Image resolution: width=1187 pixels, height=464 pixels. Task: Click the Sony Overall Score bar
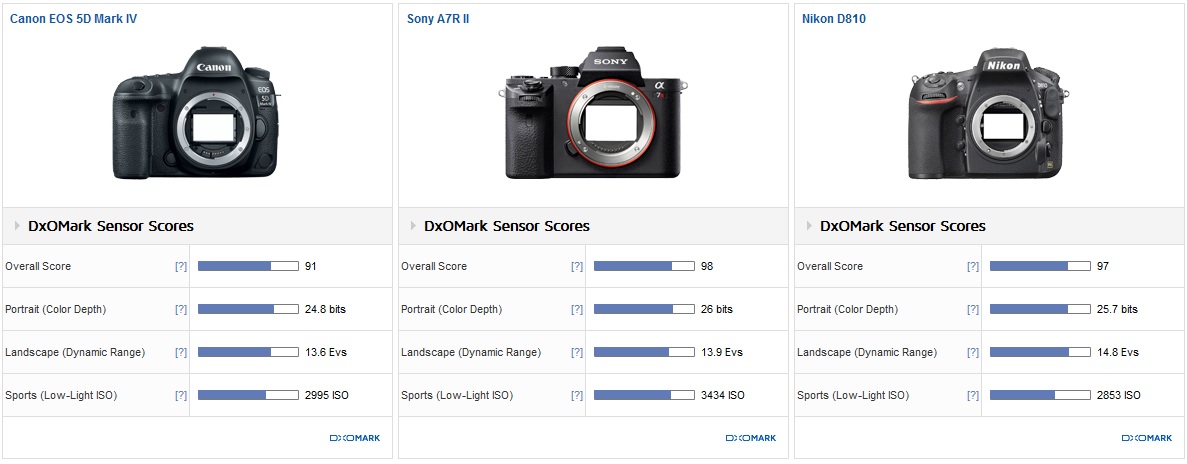coord(644,267)
